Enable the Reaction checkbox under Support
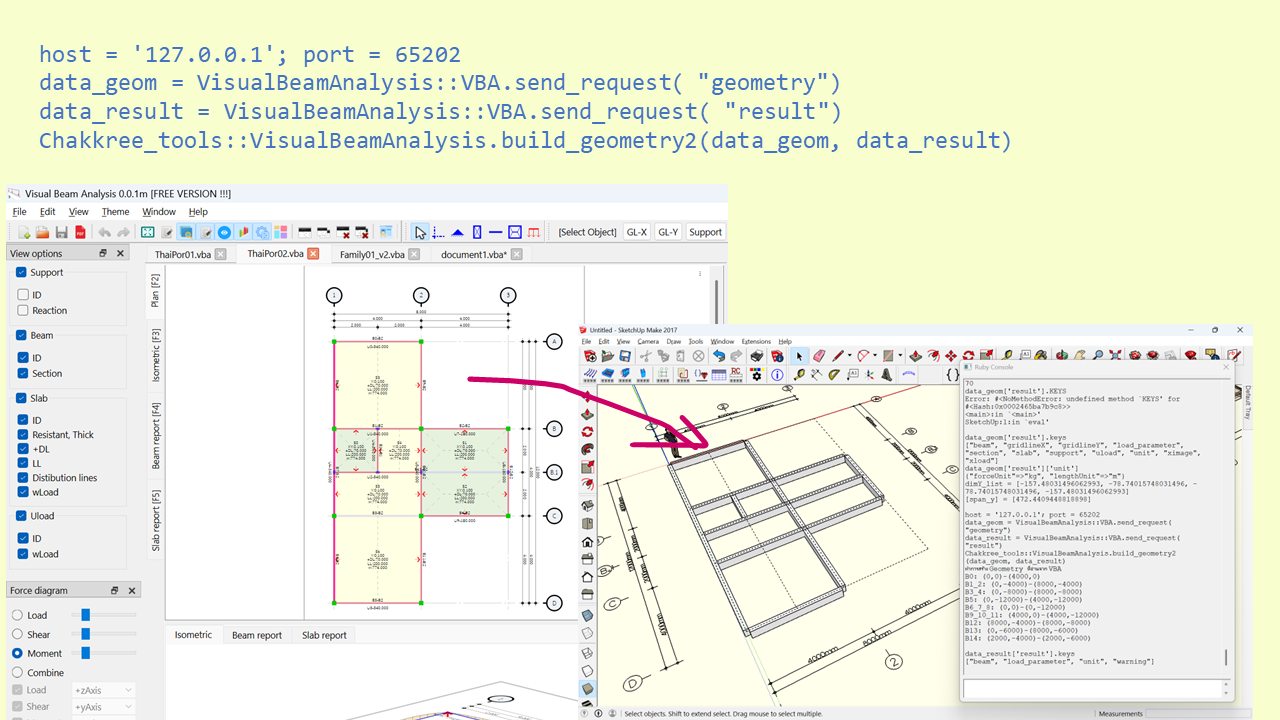Screen dimensions: 1280x720 pos(23,311)
